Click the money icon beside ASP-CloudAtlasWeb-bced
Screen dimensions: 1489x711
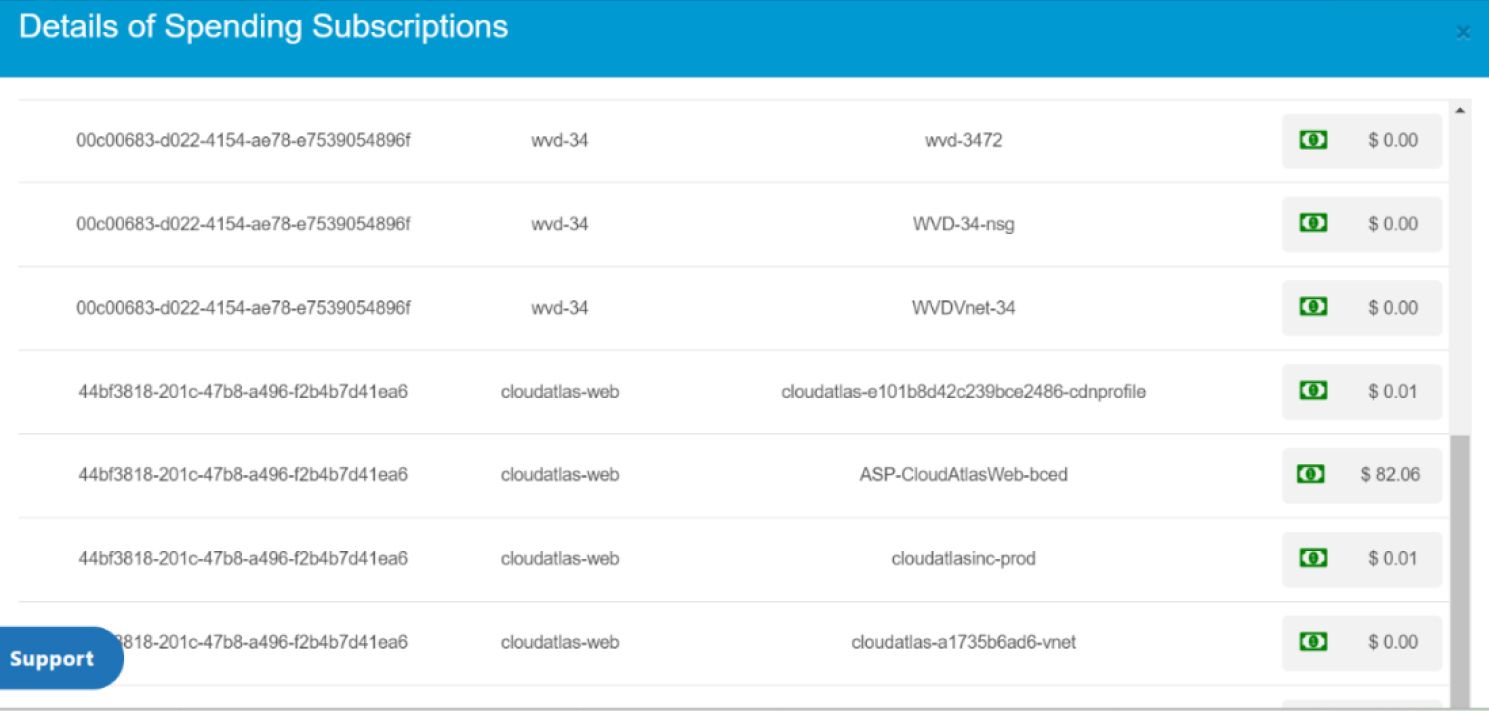click(1310, 475)
